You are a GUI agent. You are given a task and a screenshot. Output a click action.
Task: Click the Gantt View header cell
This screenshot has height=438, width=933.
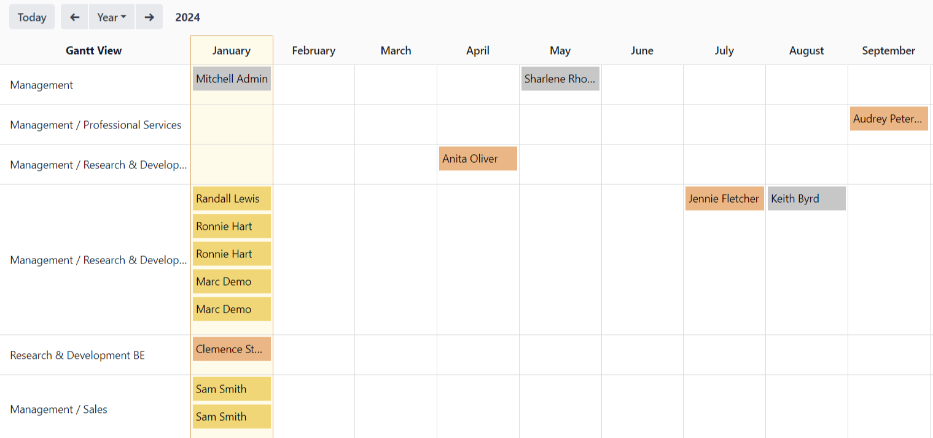pos(94,51)
